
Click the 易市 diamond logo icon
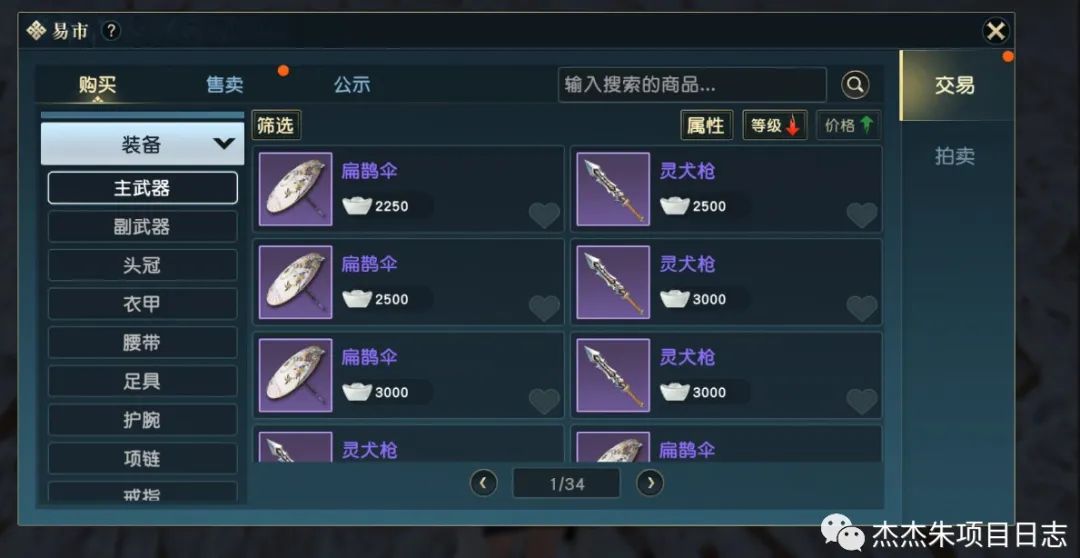pyautogui.click(x=36, y=31)
